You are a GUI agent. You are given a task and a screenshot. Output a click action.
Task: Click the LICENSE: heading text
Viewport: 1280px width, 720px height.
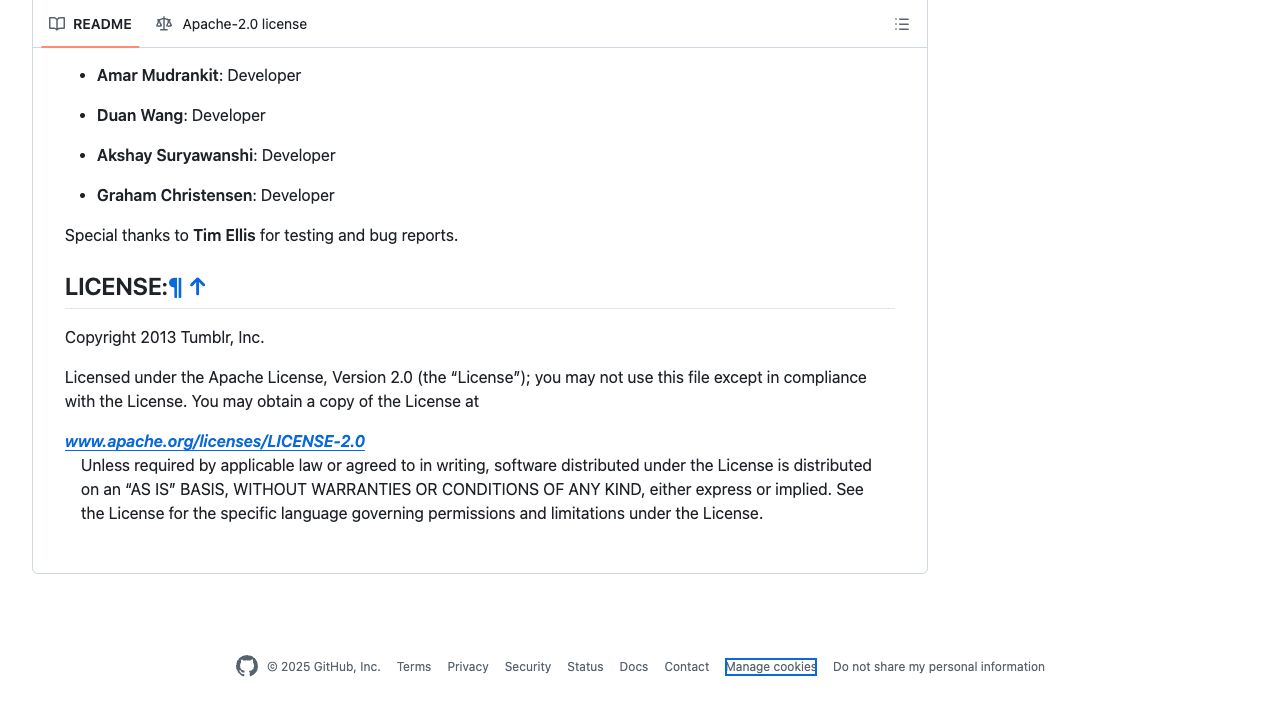pyautogui.click(x=116, y=287)
